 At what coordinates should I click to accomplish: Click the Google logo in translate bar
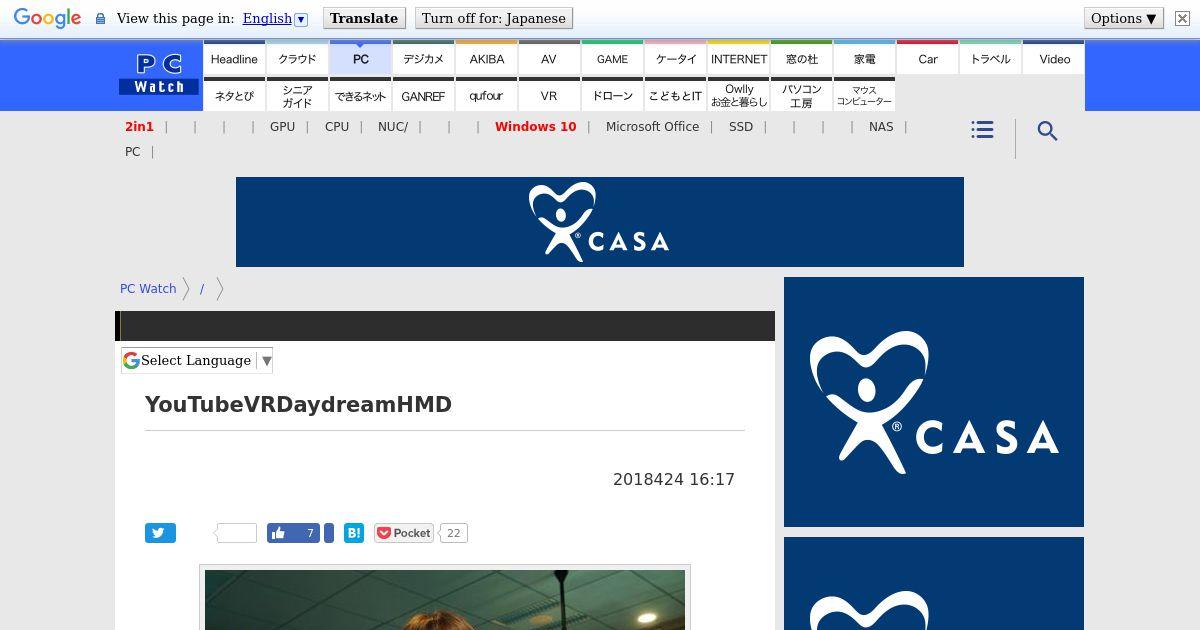coord(47,18)
